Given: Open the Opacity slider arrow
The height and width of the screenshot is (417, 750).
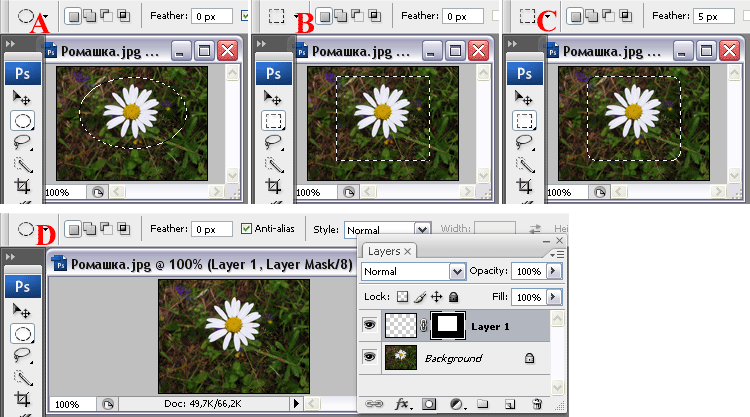Looking at the screenshot, I should pos(555,272).
